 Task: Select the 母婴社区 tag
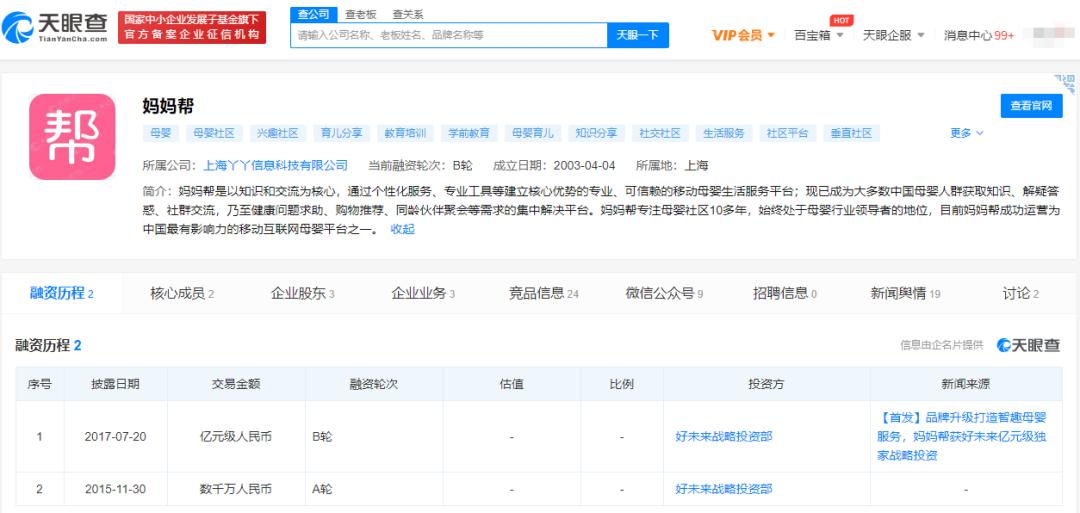click(x=214, y=133)
